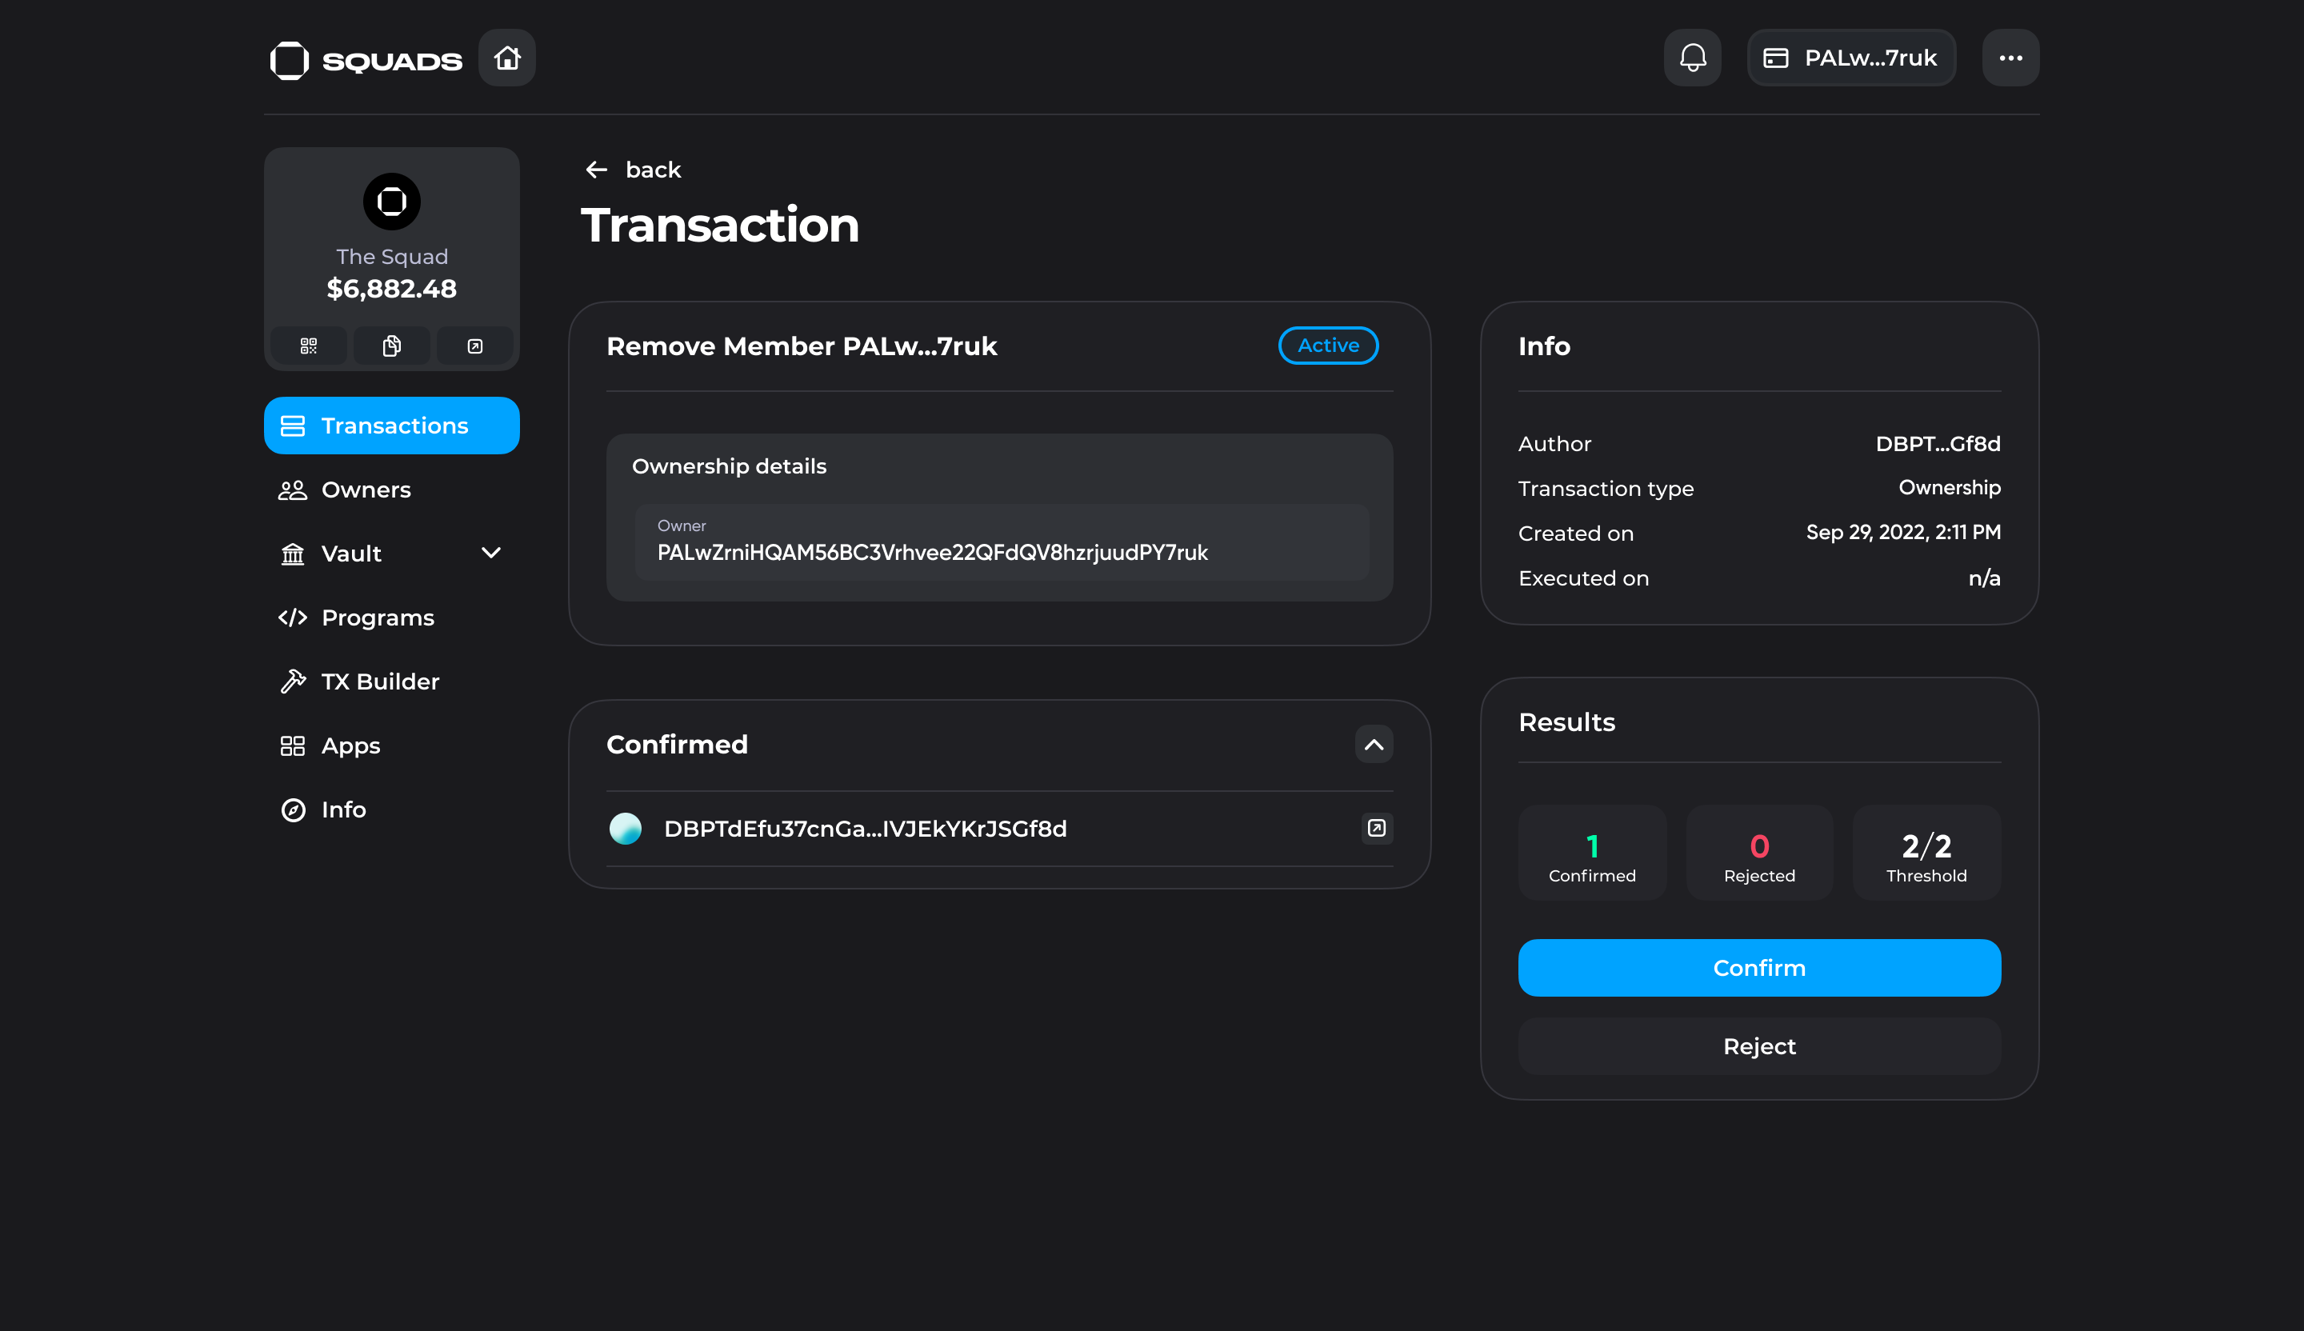
Task: Open the three-dots more menu
Action: [2010, 58]
